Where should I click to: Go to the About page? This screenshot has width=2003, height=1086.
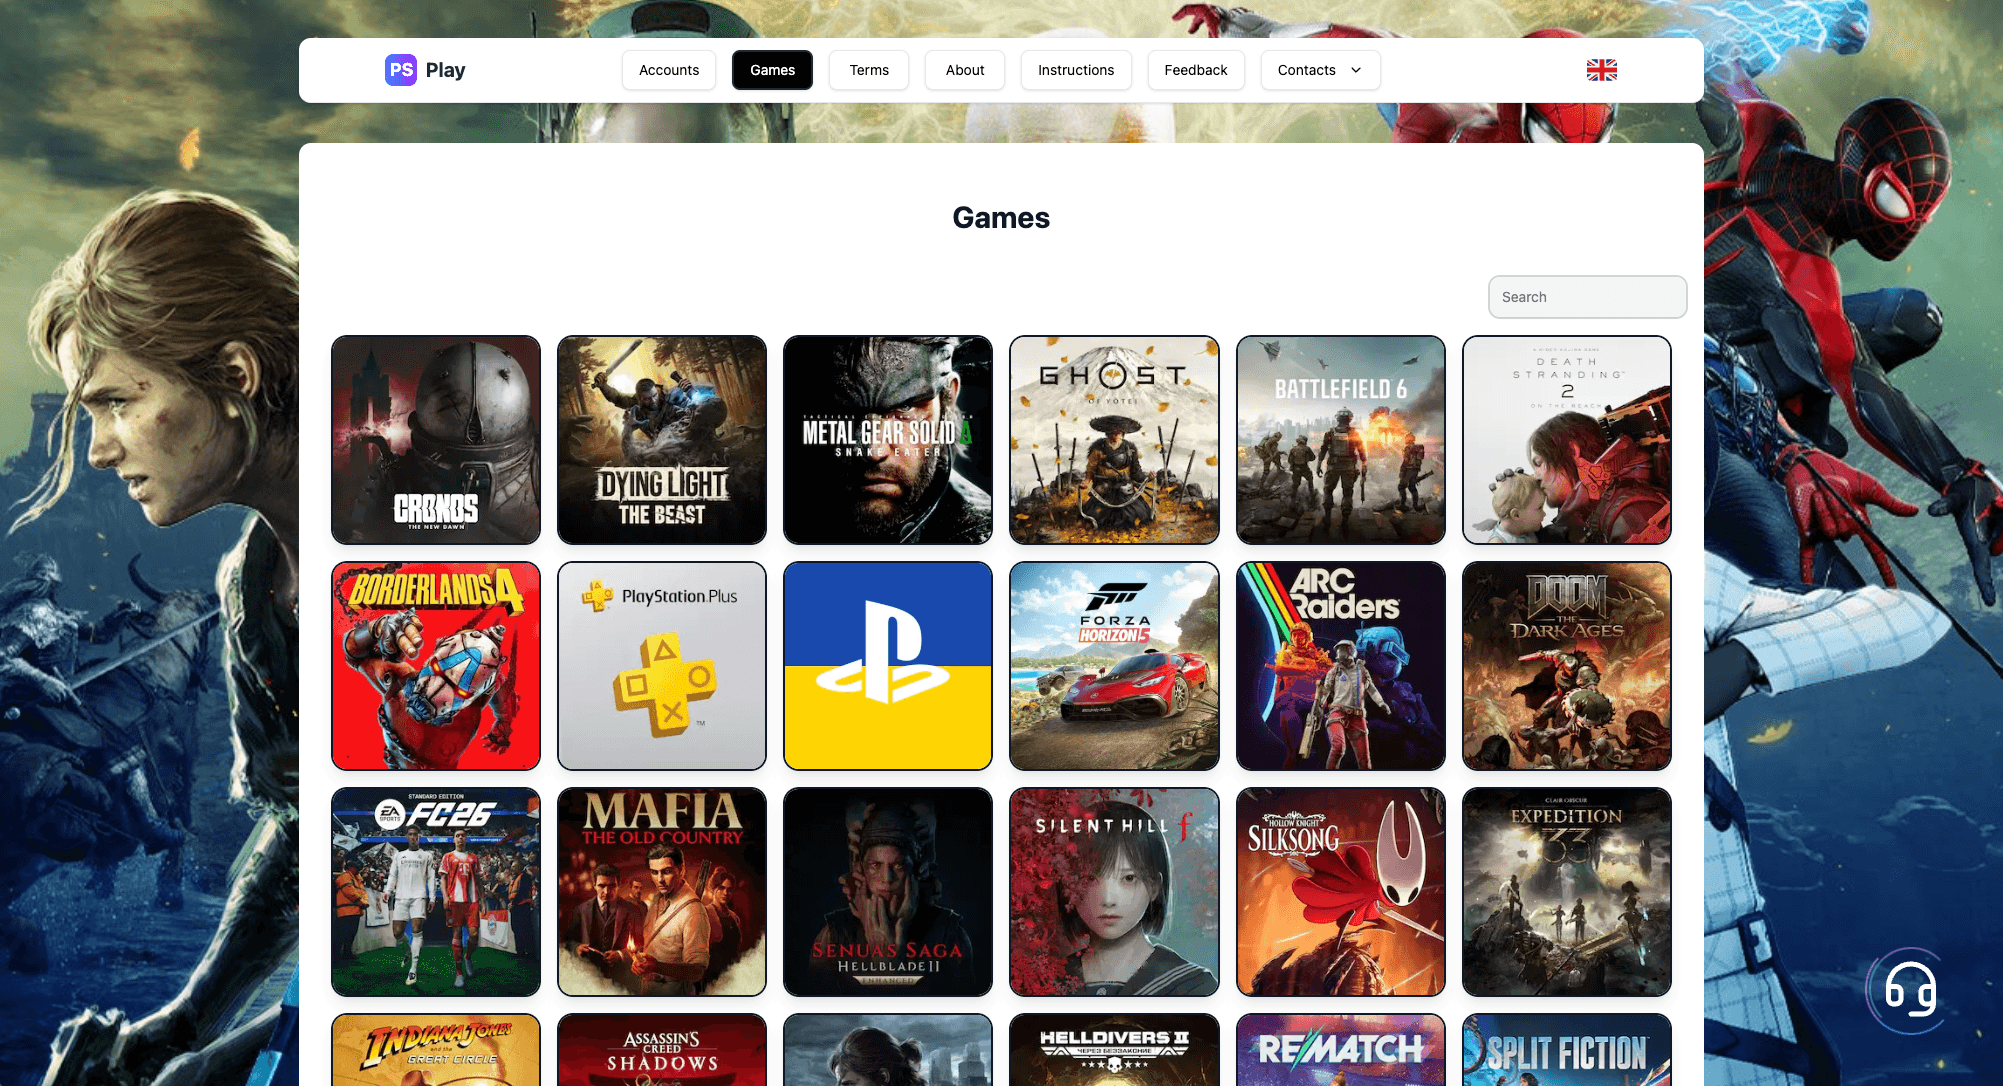[965, 70]
